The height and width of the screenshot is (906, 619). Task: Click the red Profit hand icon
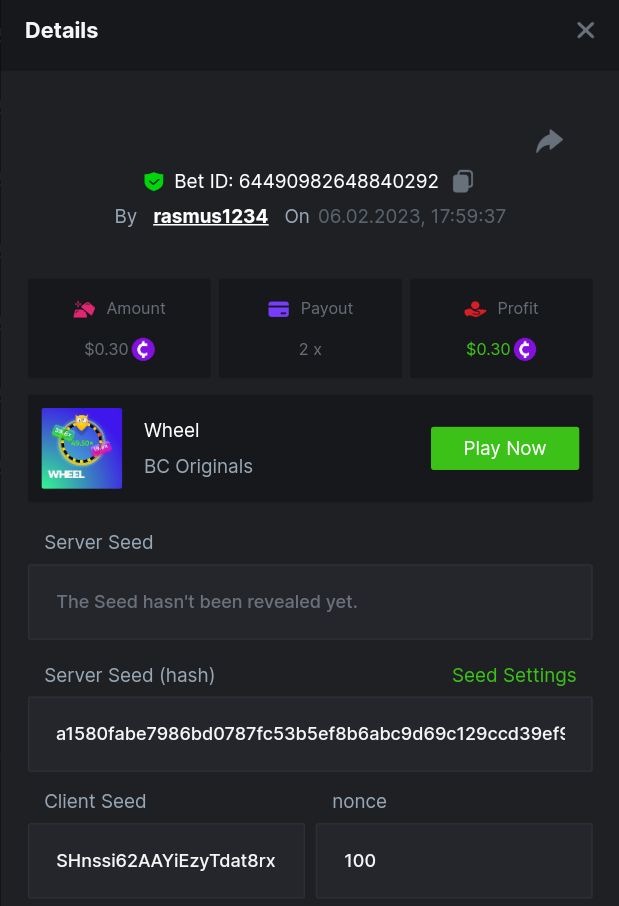pos(475,309)
